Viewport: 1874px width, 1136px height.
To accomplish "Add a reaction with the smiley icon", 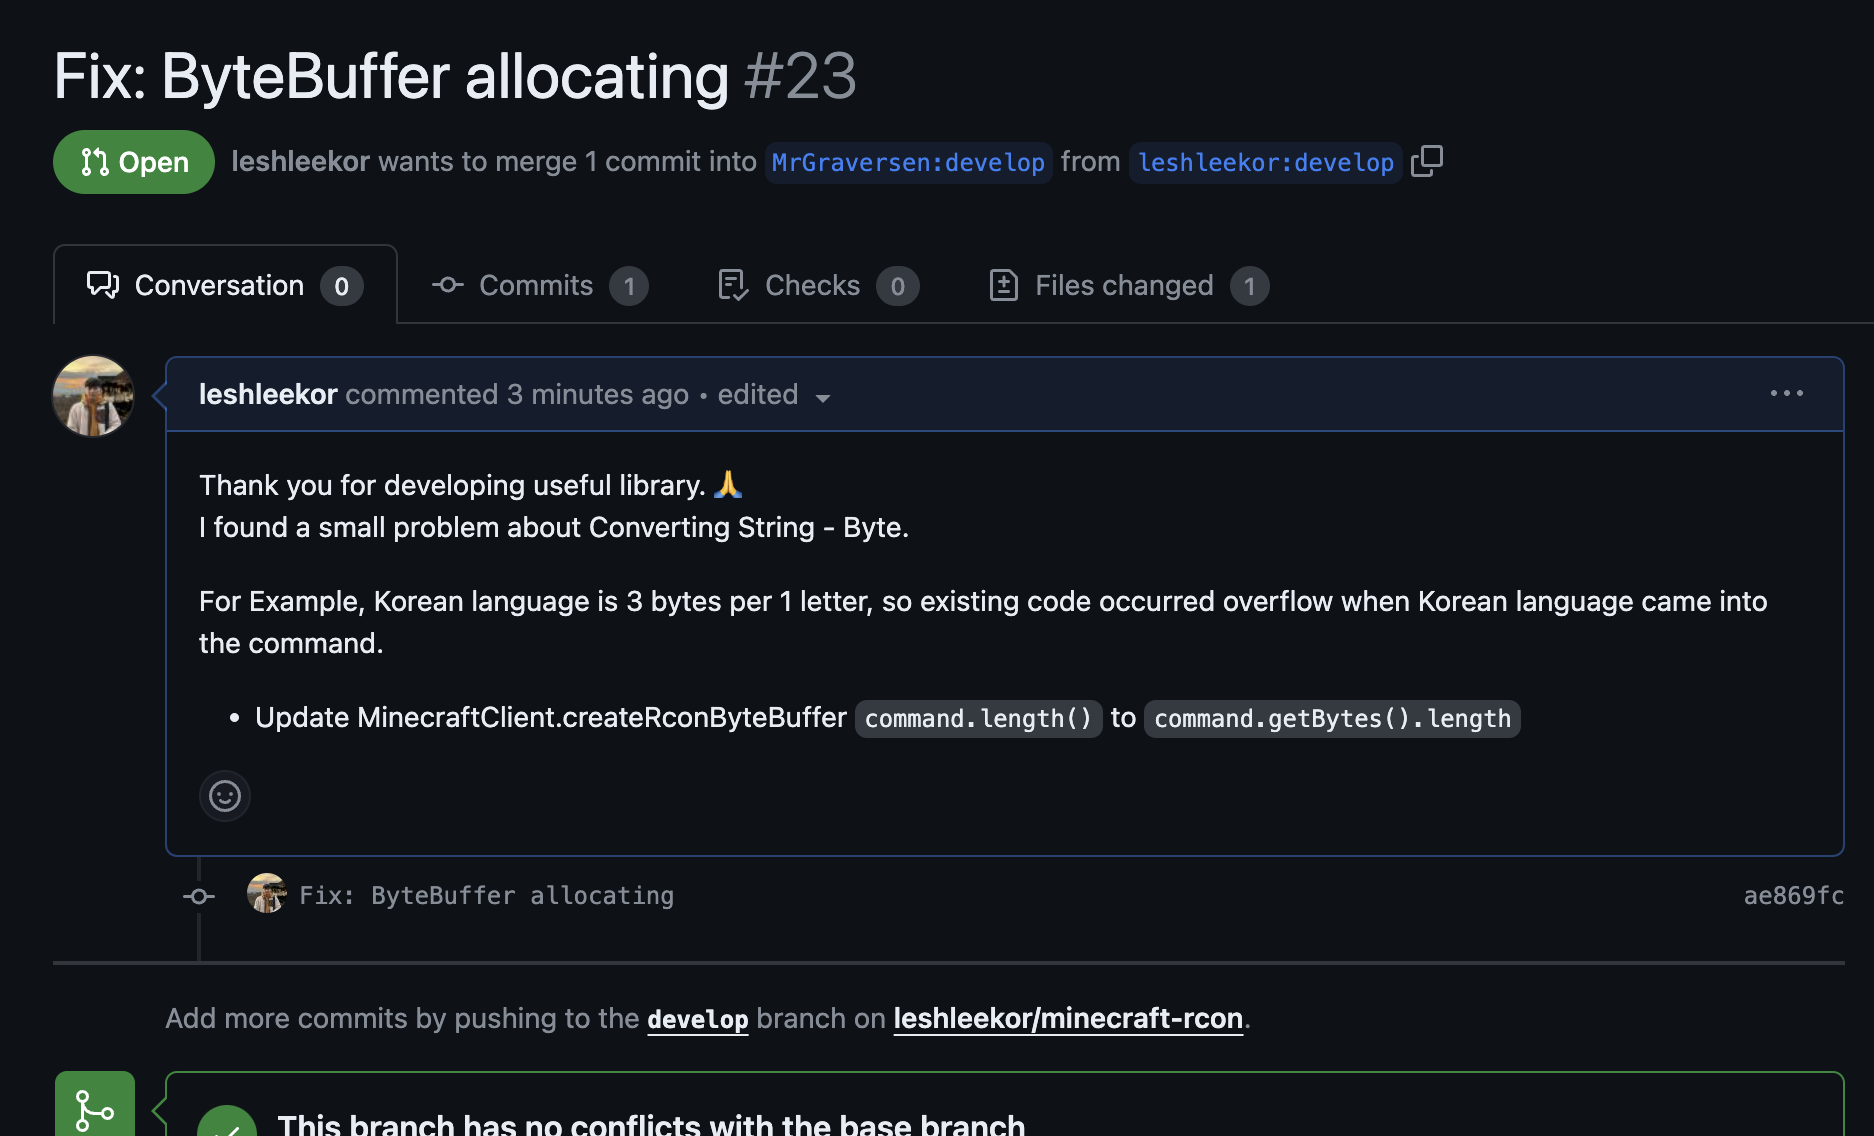I will tap(225, 796).
